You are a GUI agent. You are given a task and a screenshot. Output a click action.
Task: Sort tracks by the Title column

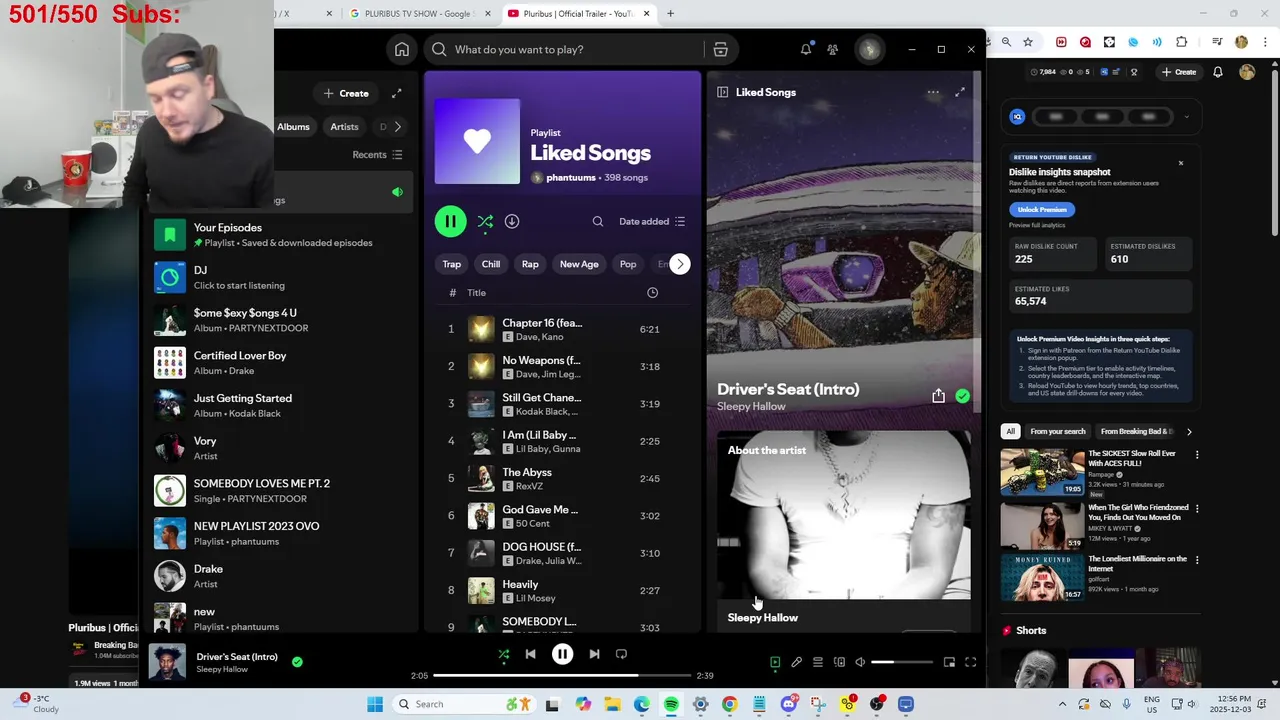coord(476,293)
